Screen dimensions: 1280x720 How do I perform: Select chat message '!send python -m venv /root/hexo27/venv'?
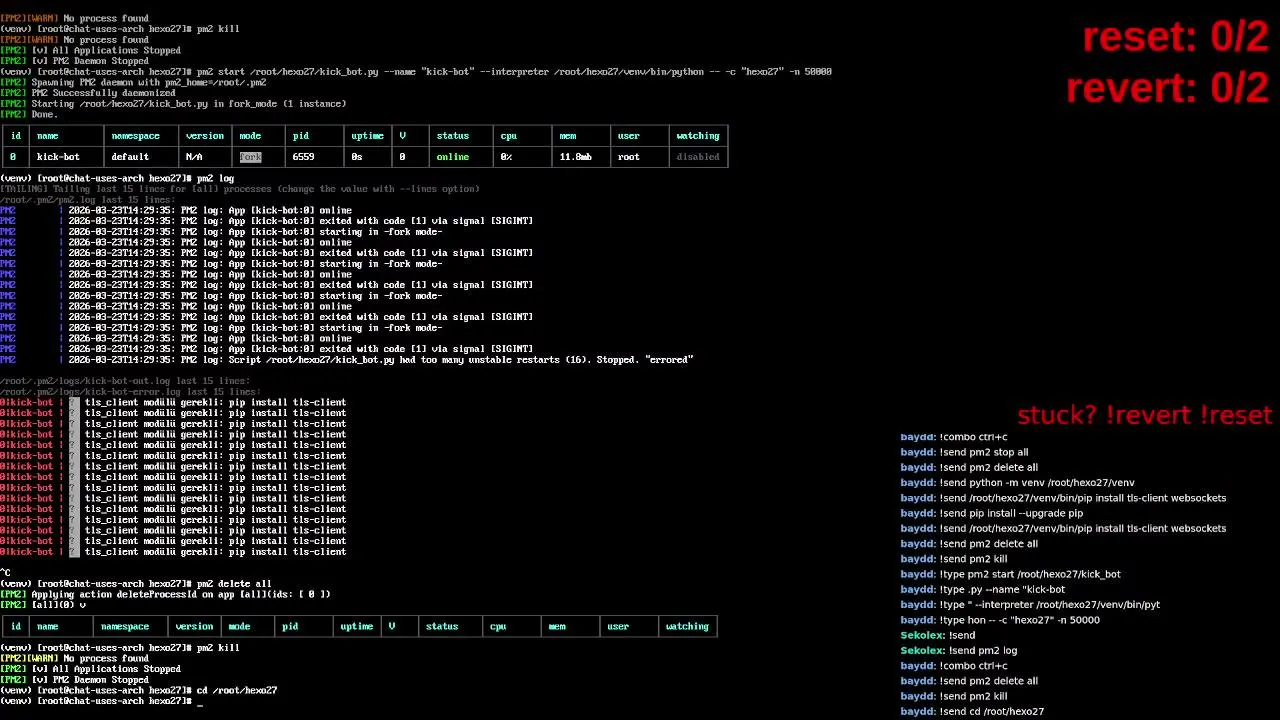click(1017, 482)
